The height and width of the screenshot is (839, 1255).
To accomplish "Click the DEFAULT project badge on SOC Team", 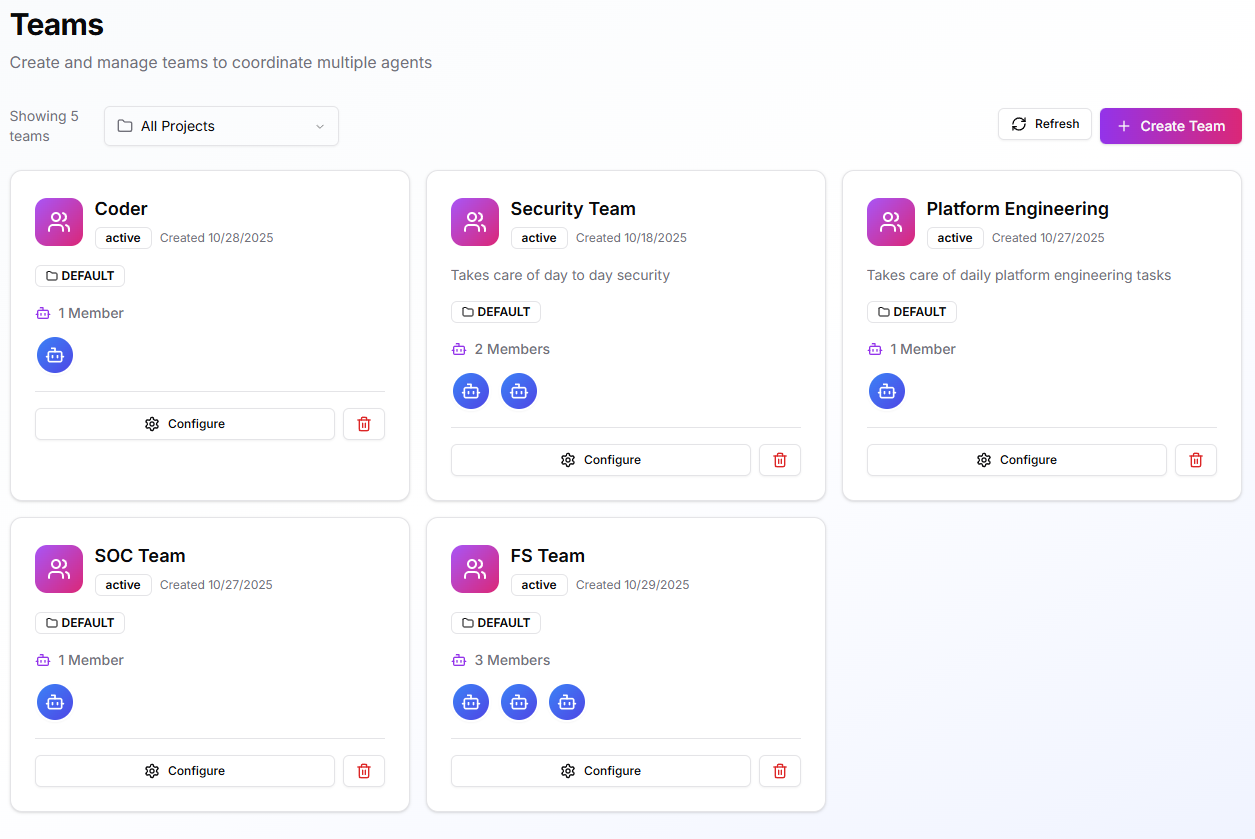I will (80, 622).
